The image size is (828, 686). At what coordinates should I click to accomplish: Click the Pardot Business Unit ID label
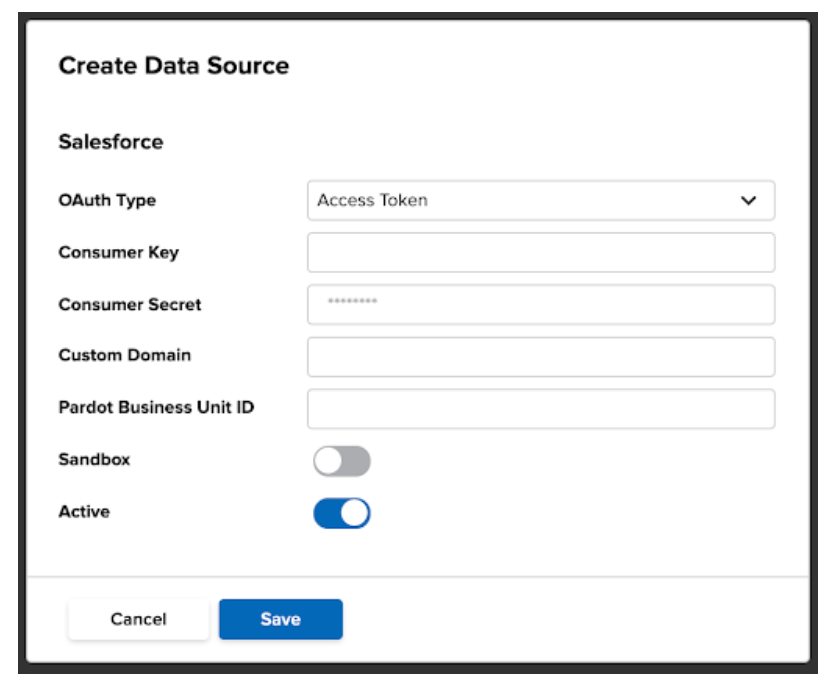pos(156,407)
